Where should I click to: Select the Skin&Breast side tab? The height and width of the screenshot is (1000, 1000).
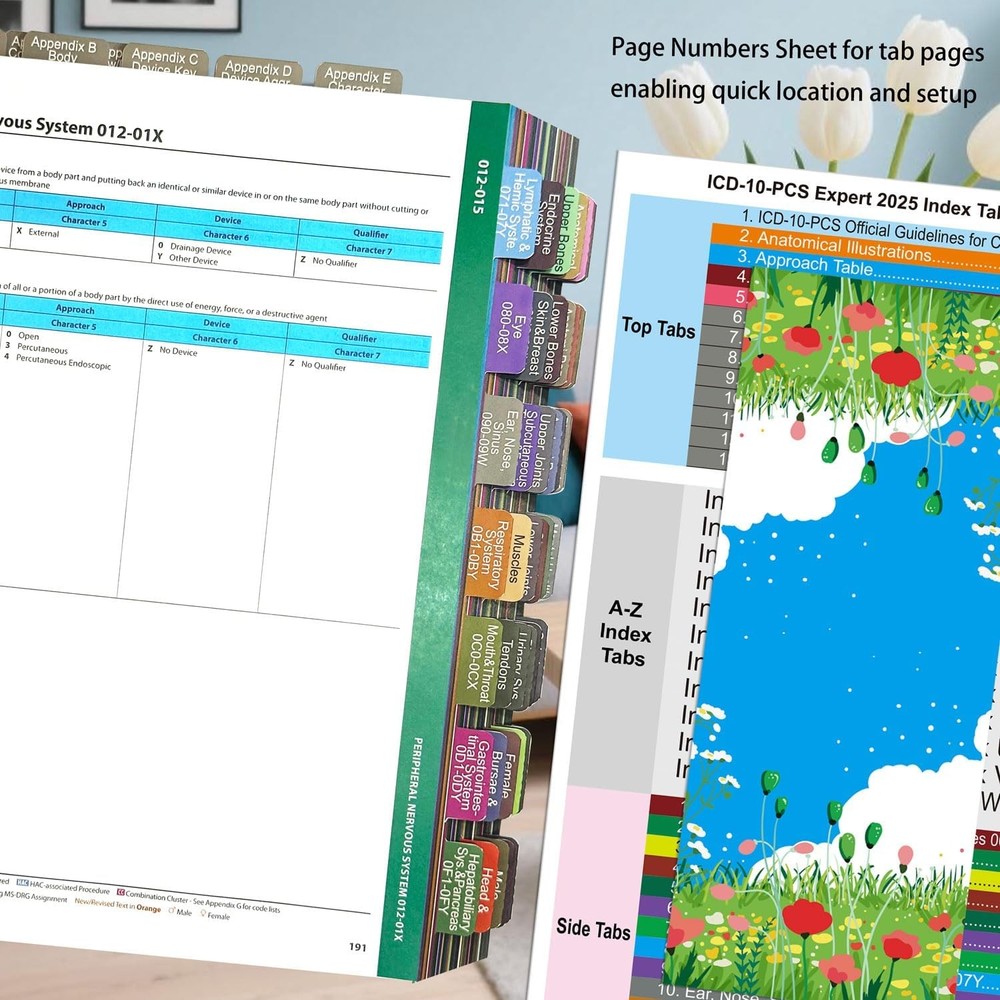point(540,335)
